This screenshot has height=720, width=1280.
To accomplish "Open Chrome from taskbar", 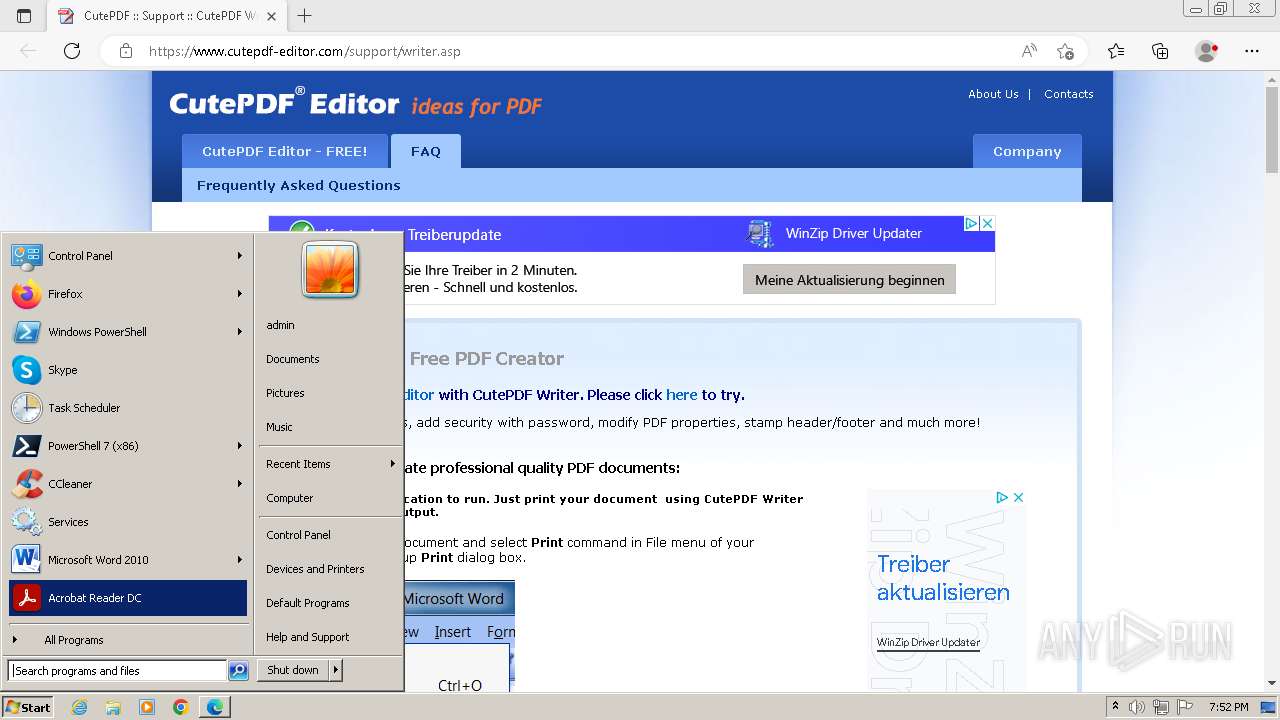I will click(180, 707).
